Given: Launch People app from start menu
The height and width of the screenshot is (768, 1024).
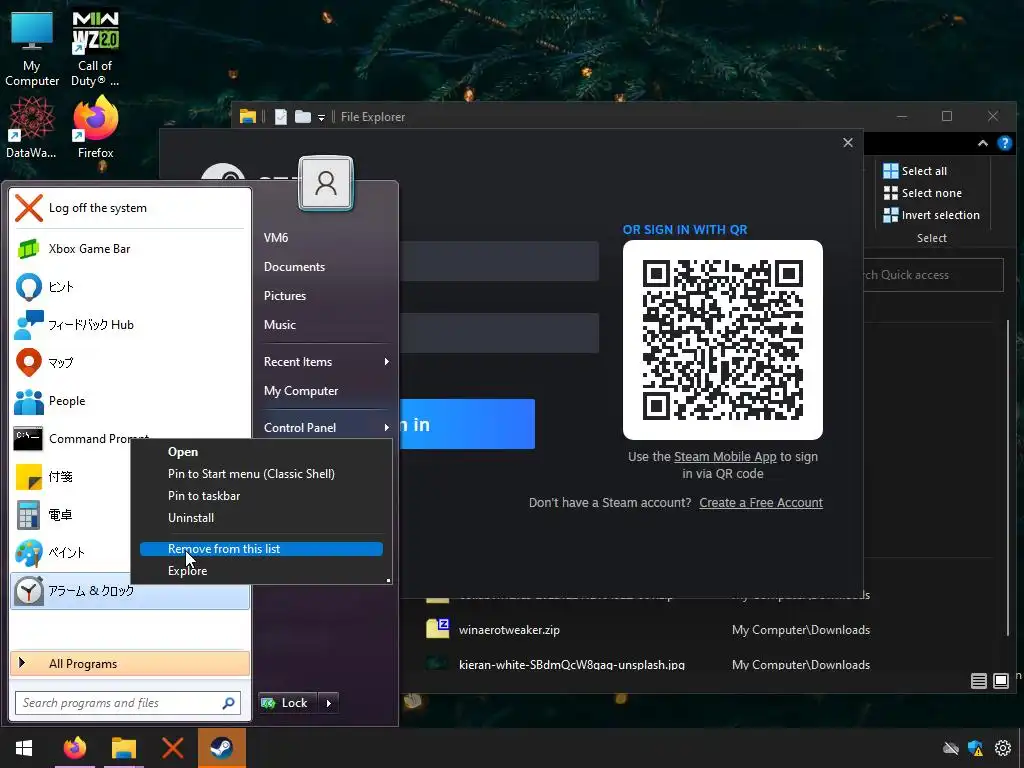Looking at the screenshot, I should [130, 401].
